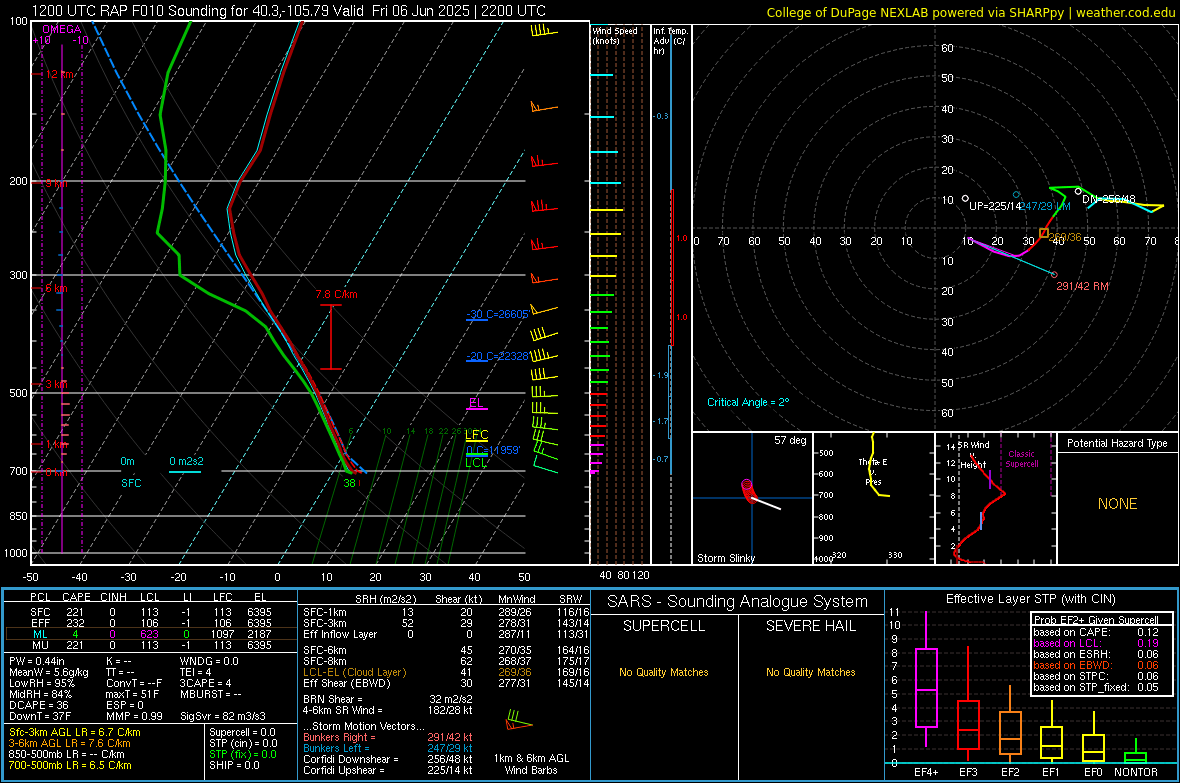Click MeanW = 5.6g/kg value
This screenshot has width=1180, height=783.
(x=48, y=672)
